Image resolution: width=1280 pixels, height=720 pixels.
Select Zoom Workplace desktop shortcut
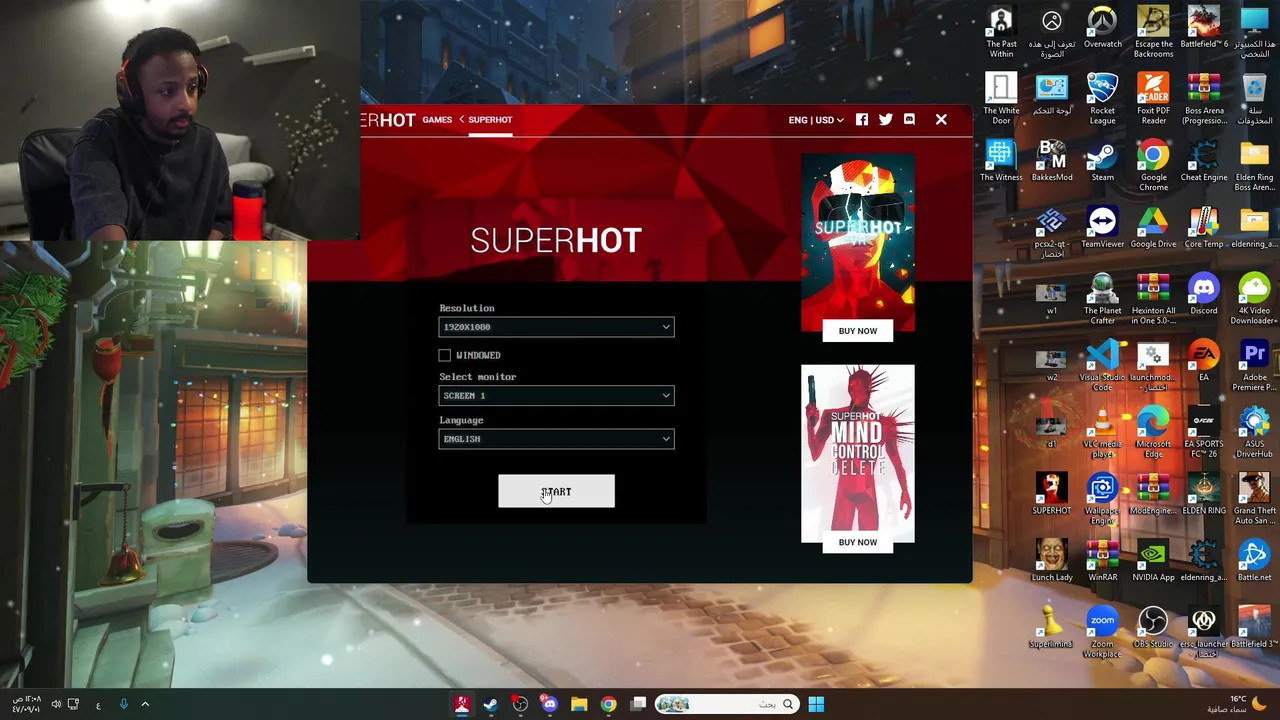1103,633
